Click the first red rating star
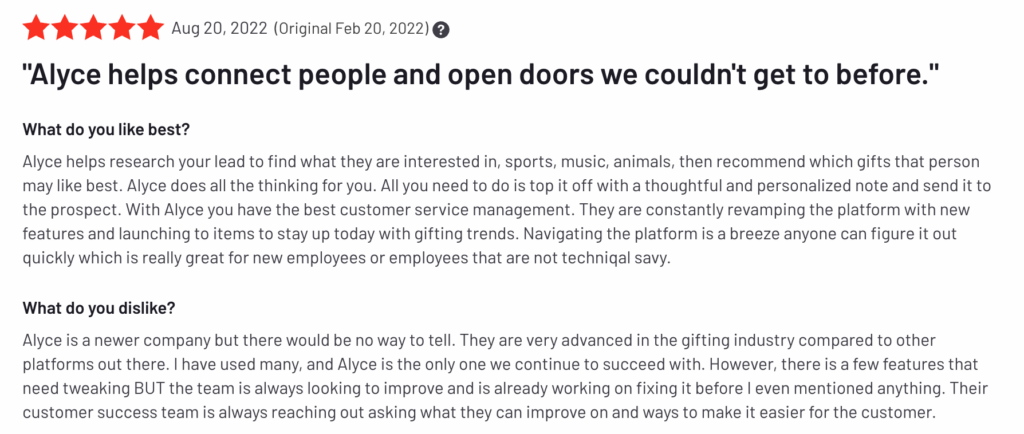 (x=37, y=28)
